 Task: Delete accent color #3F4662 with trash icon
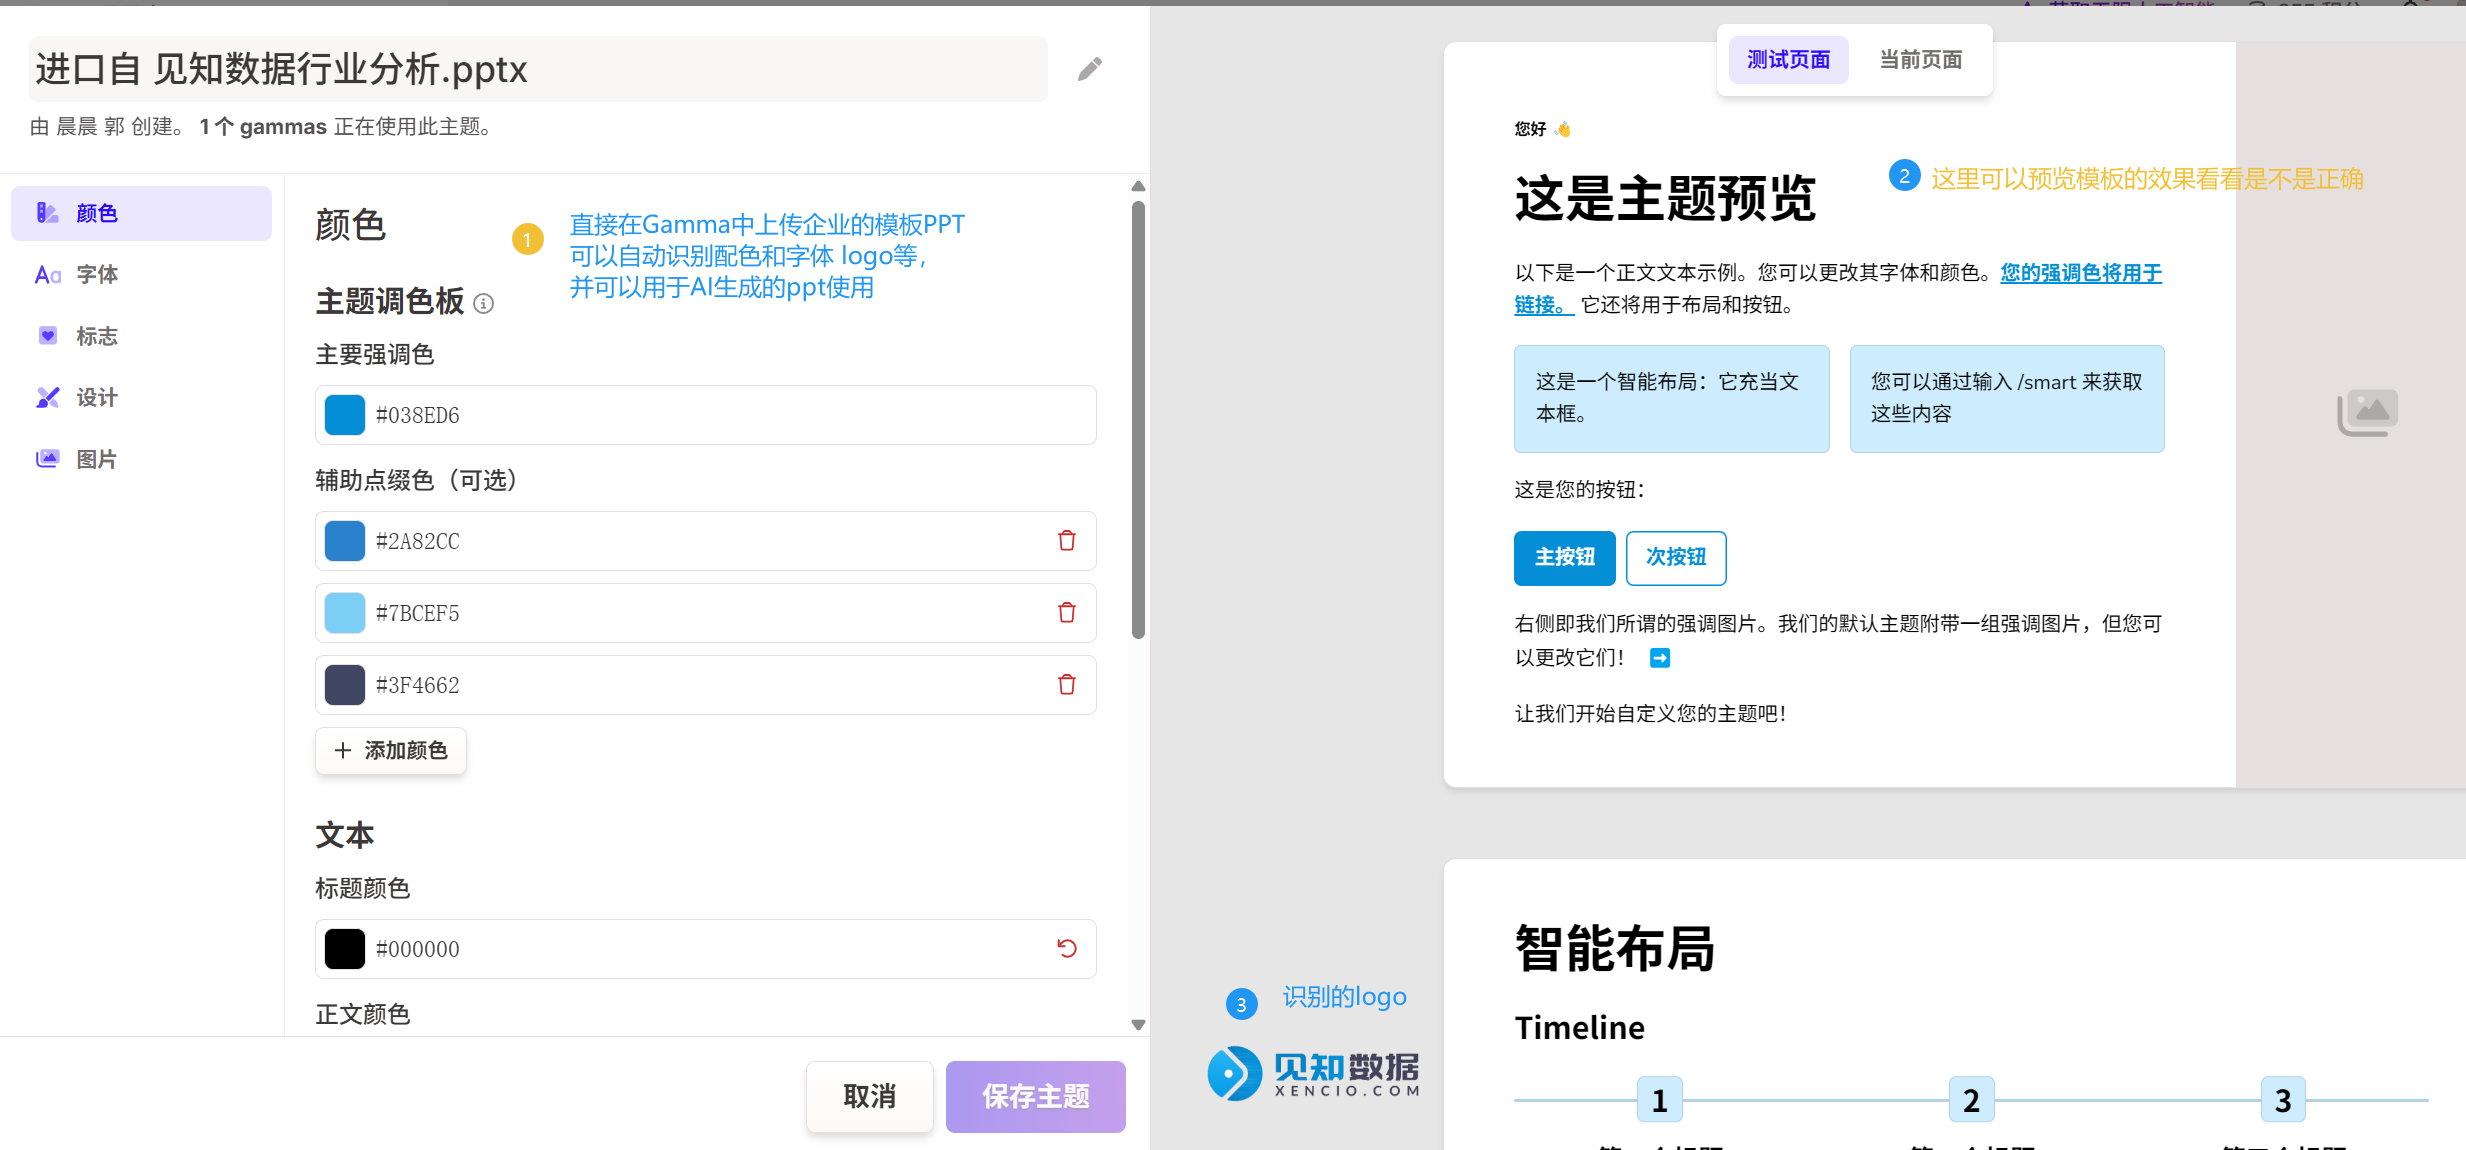click(1066, 684)
